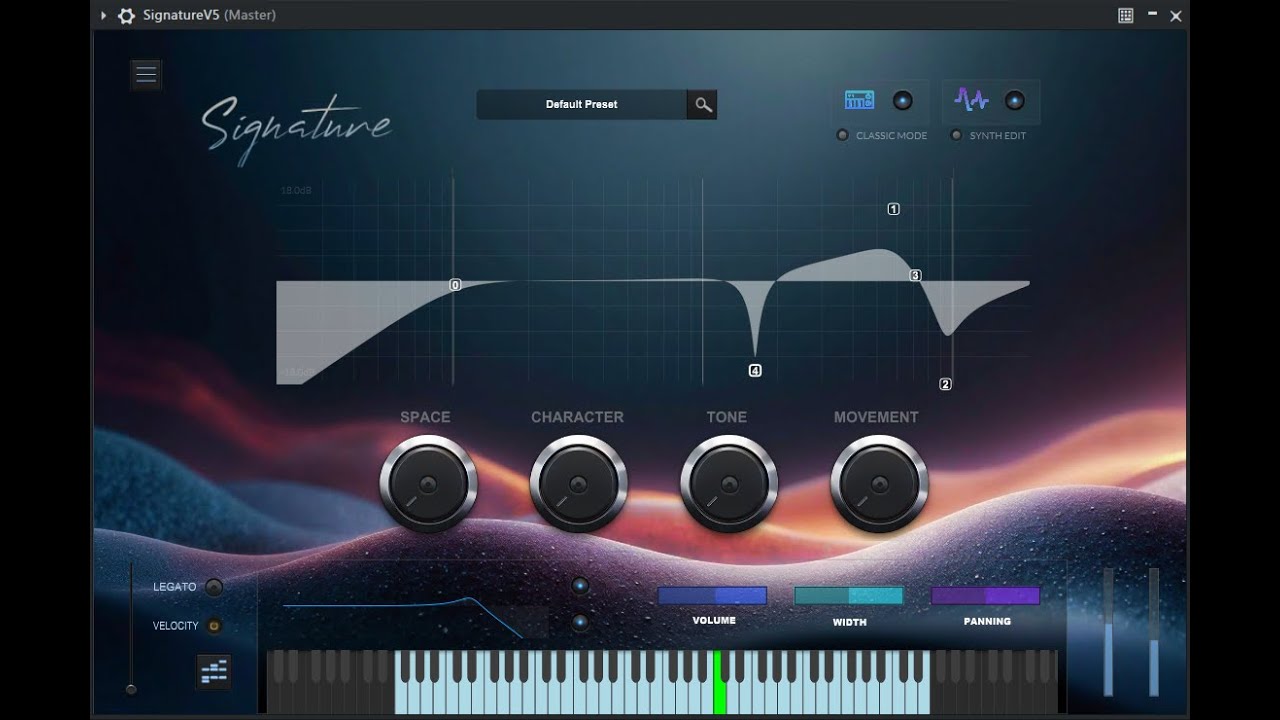Screen dimensions: 1280x720
Task: Click the mixer bars icon below VELOCITY
Action: [x=214, y=672]
